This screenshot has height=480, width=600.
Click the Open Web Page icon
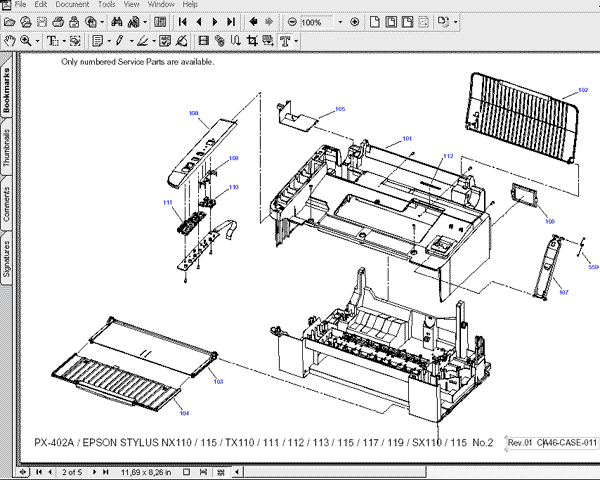26,22
